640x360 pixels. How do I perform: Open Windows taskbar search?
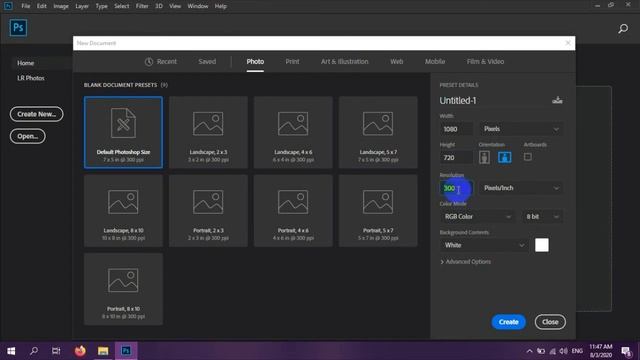click(x=34, y=351)
